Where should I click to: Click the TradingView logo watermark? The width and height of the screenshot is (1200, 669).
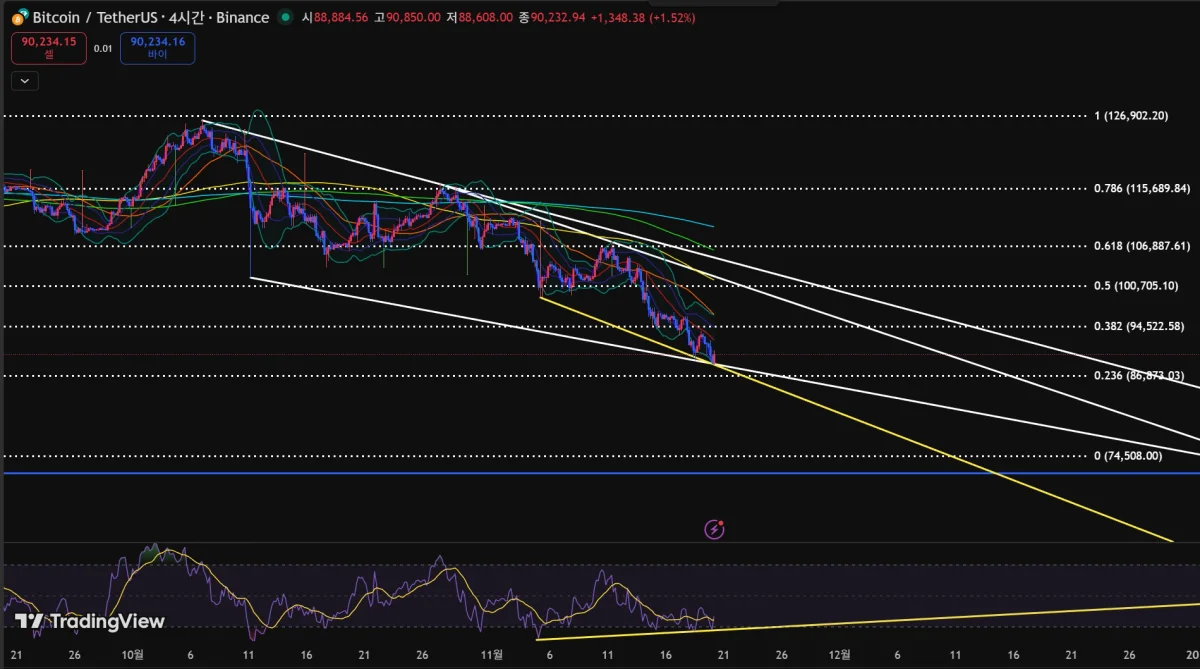coord(90,622)
